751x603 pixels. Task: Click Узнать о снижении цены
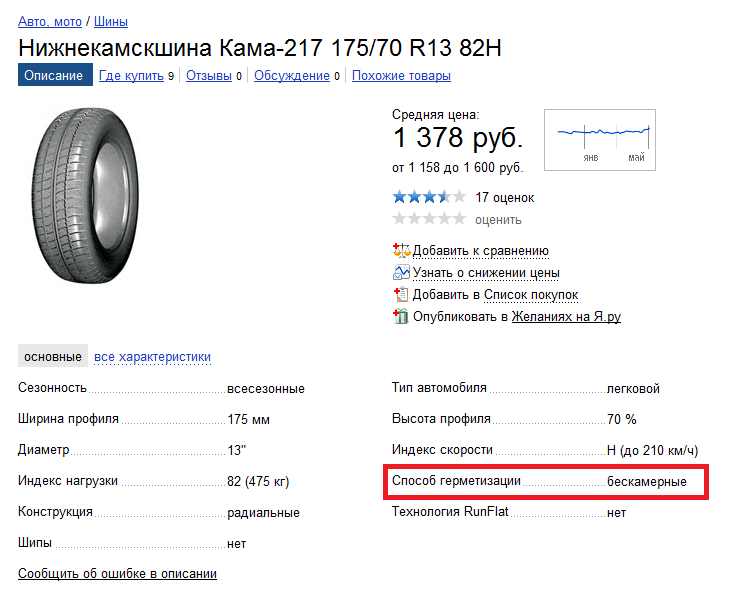click(485, 273)
